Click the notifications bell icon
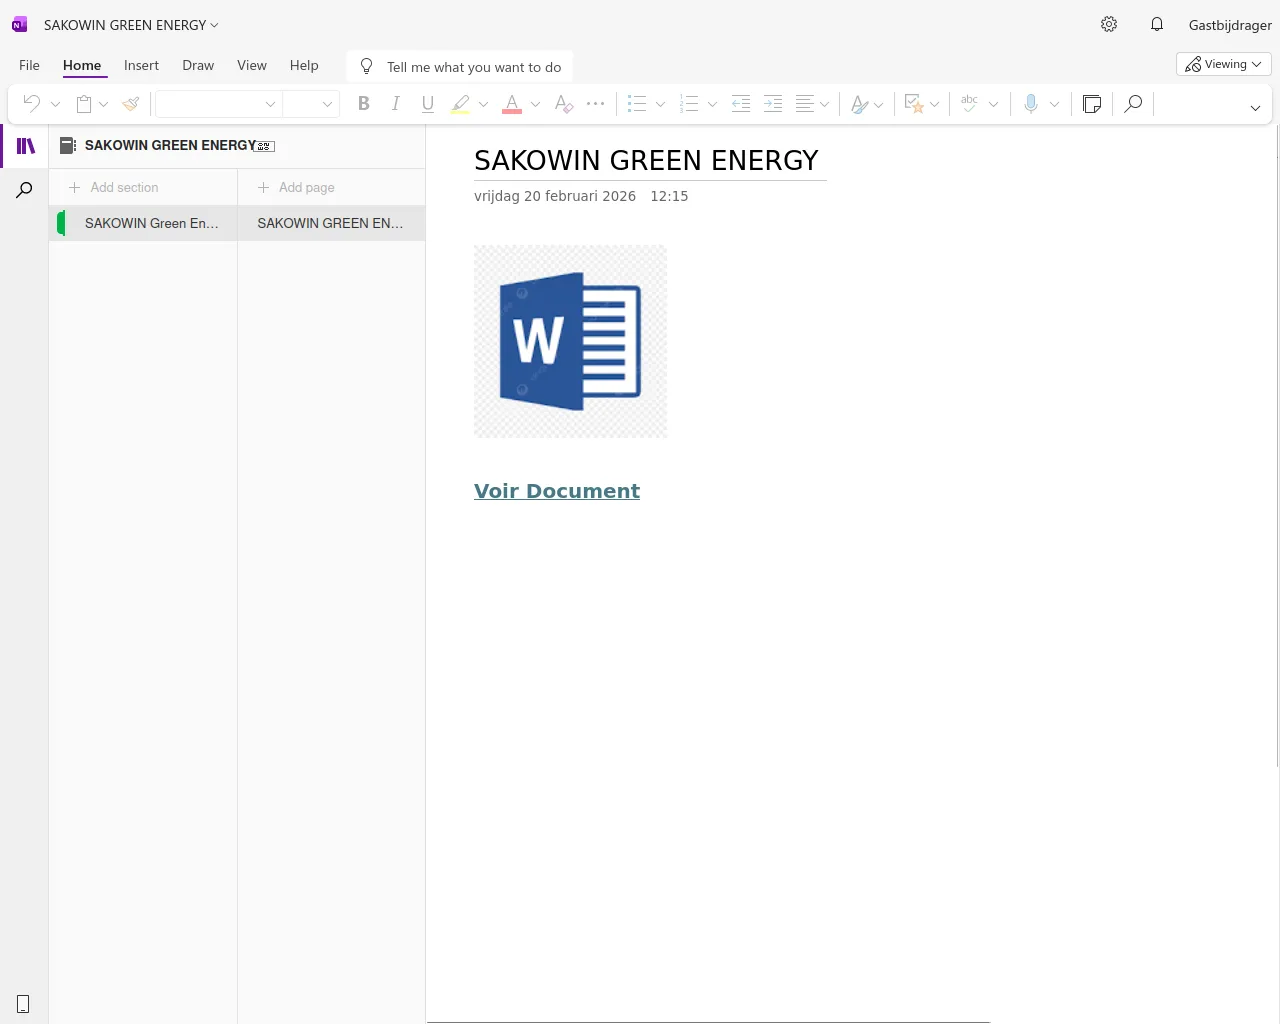Screen dimensions: 1280x1024 1157,25
